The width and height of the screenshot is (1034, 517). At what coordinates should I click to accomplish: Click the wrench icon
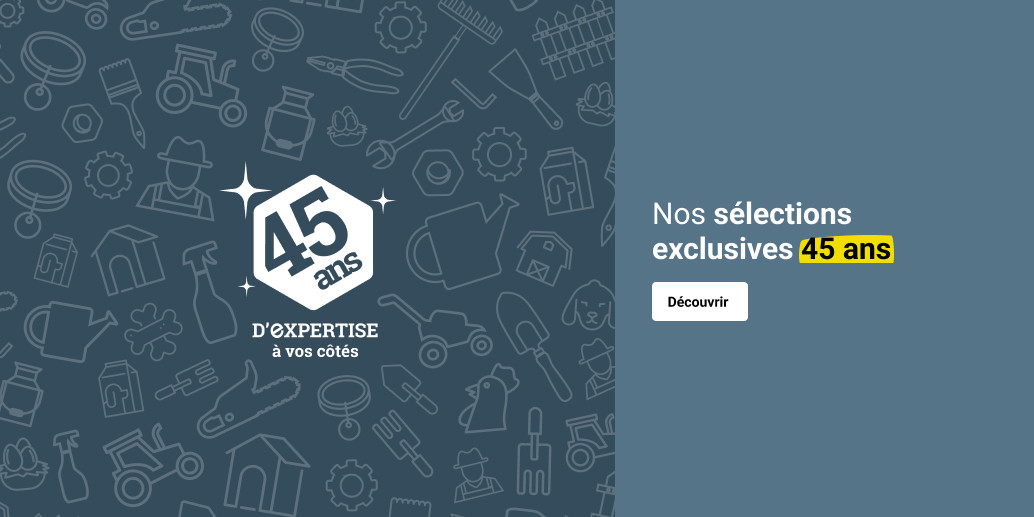[414, 135]
